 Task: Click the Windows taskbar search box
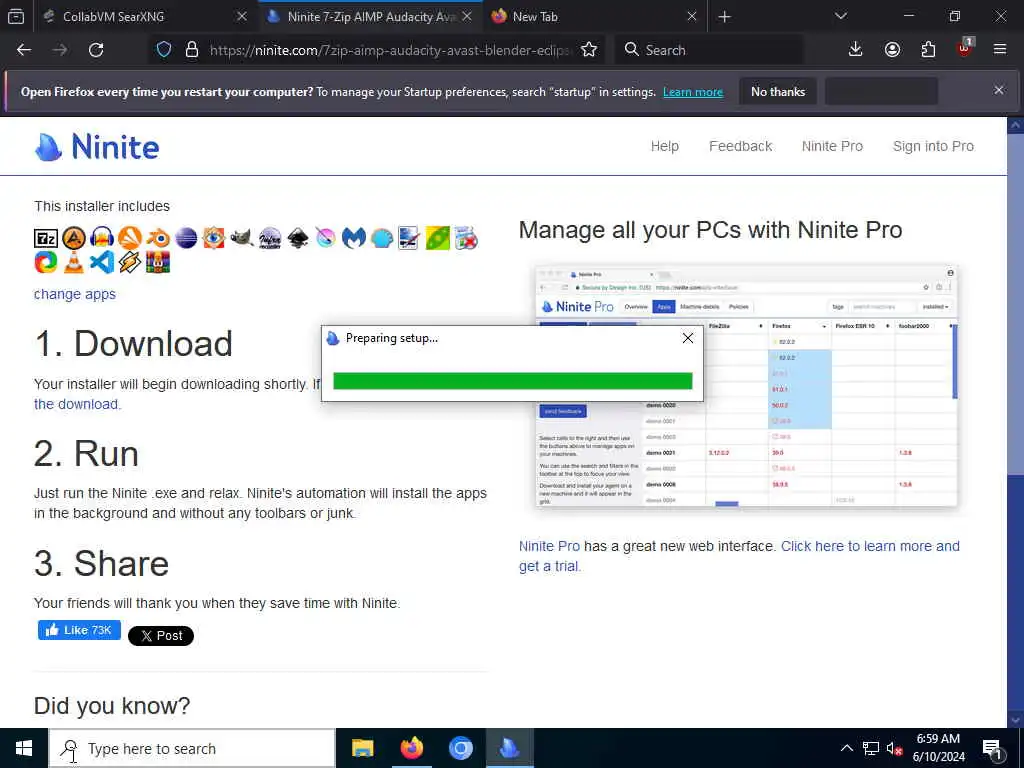click(x=192, y=748)
